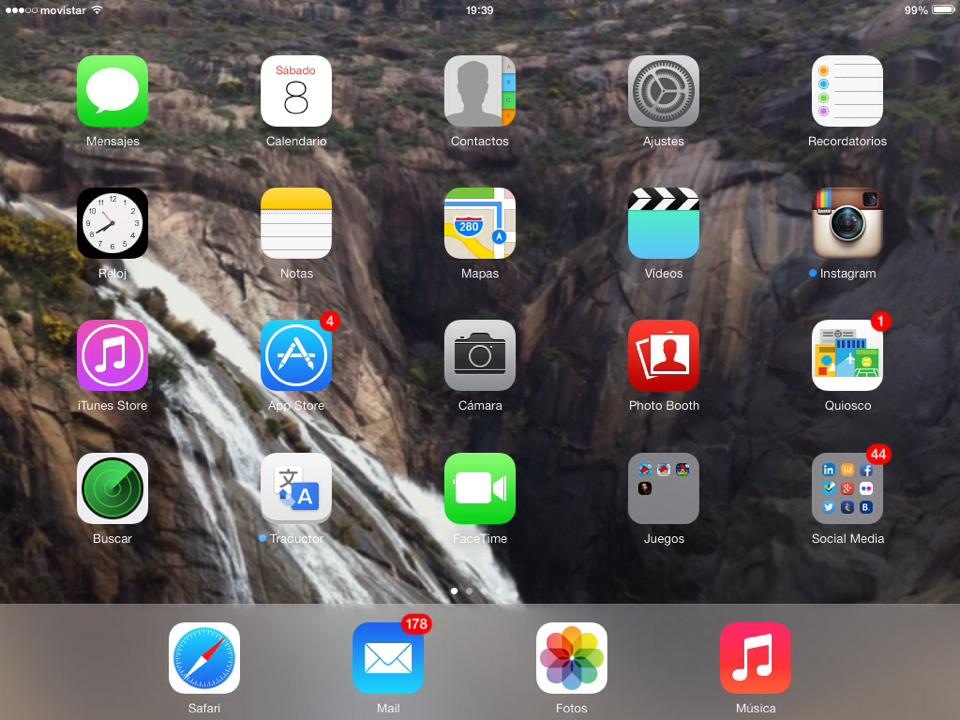Open the Juegos folder
This screenshot has height=720, width=960.
664,489
